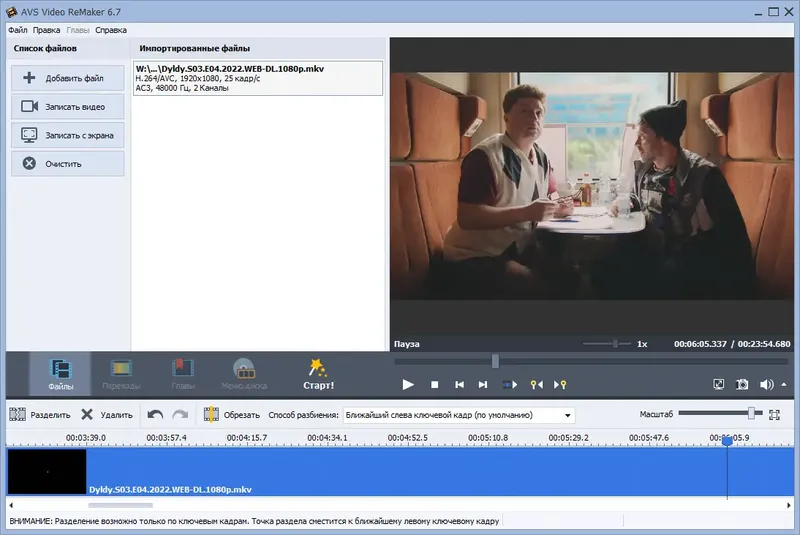
Task: Delete selection with the Удалить button
Action: pyautogui.click(x=107, y=415)
